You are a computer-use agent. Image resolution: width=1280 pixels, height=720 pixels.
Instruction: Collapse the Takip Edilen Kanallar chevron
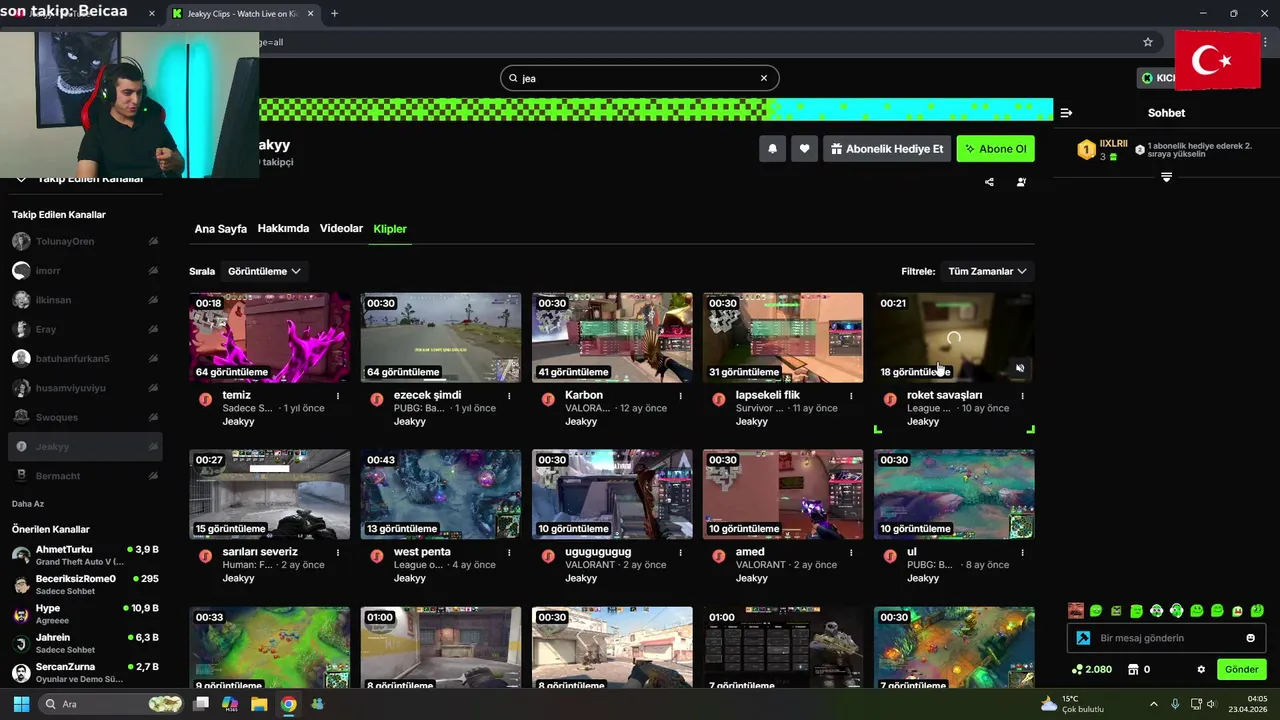21,179
